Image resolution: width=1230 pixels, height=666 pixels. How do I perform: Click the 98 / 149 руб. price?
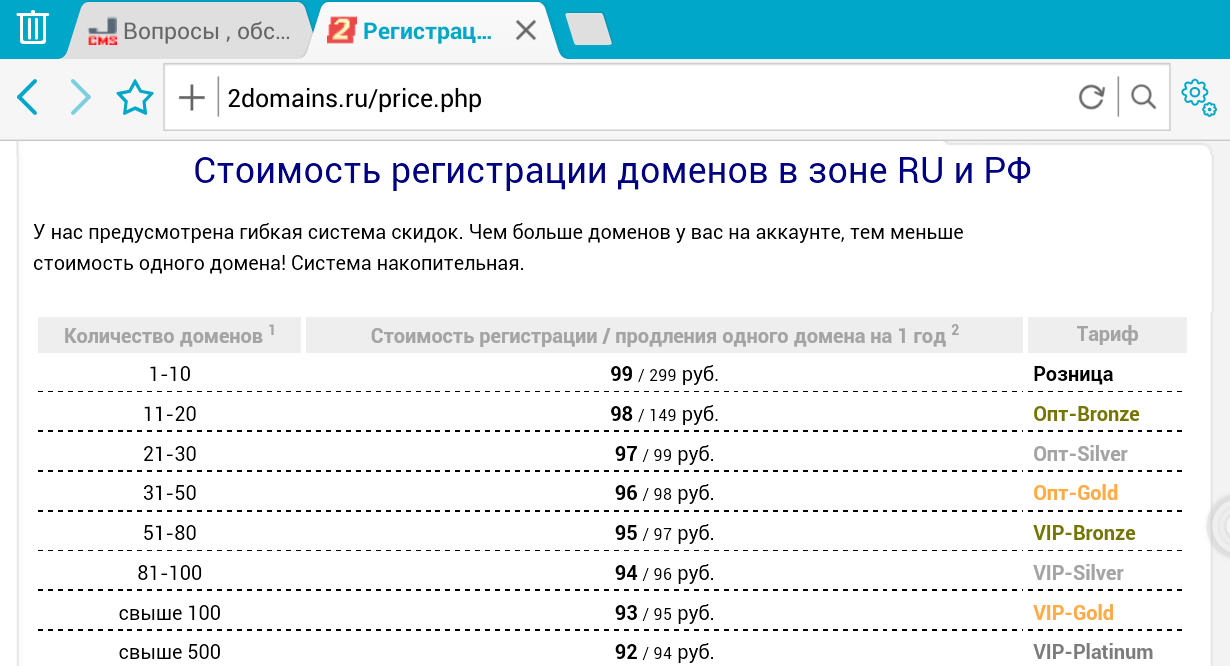point(664,414)
